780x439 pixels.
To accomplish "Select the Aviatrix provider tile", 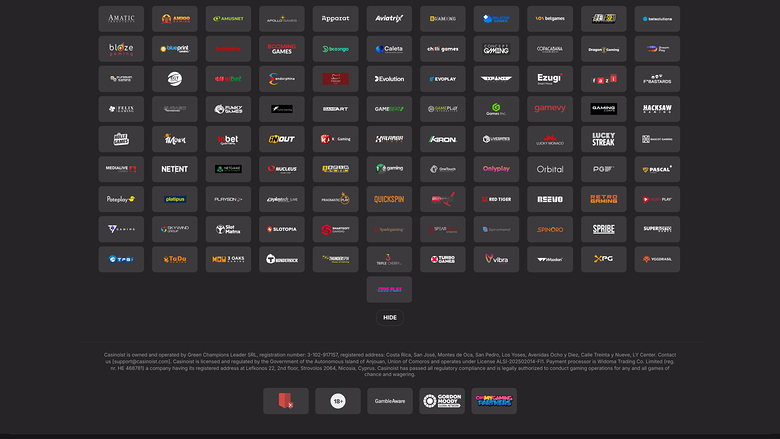I will pos(389,19).
